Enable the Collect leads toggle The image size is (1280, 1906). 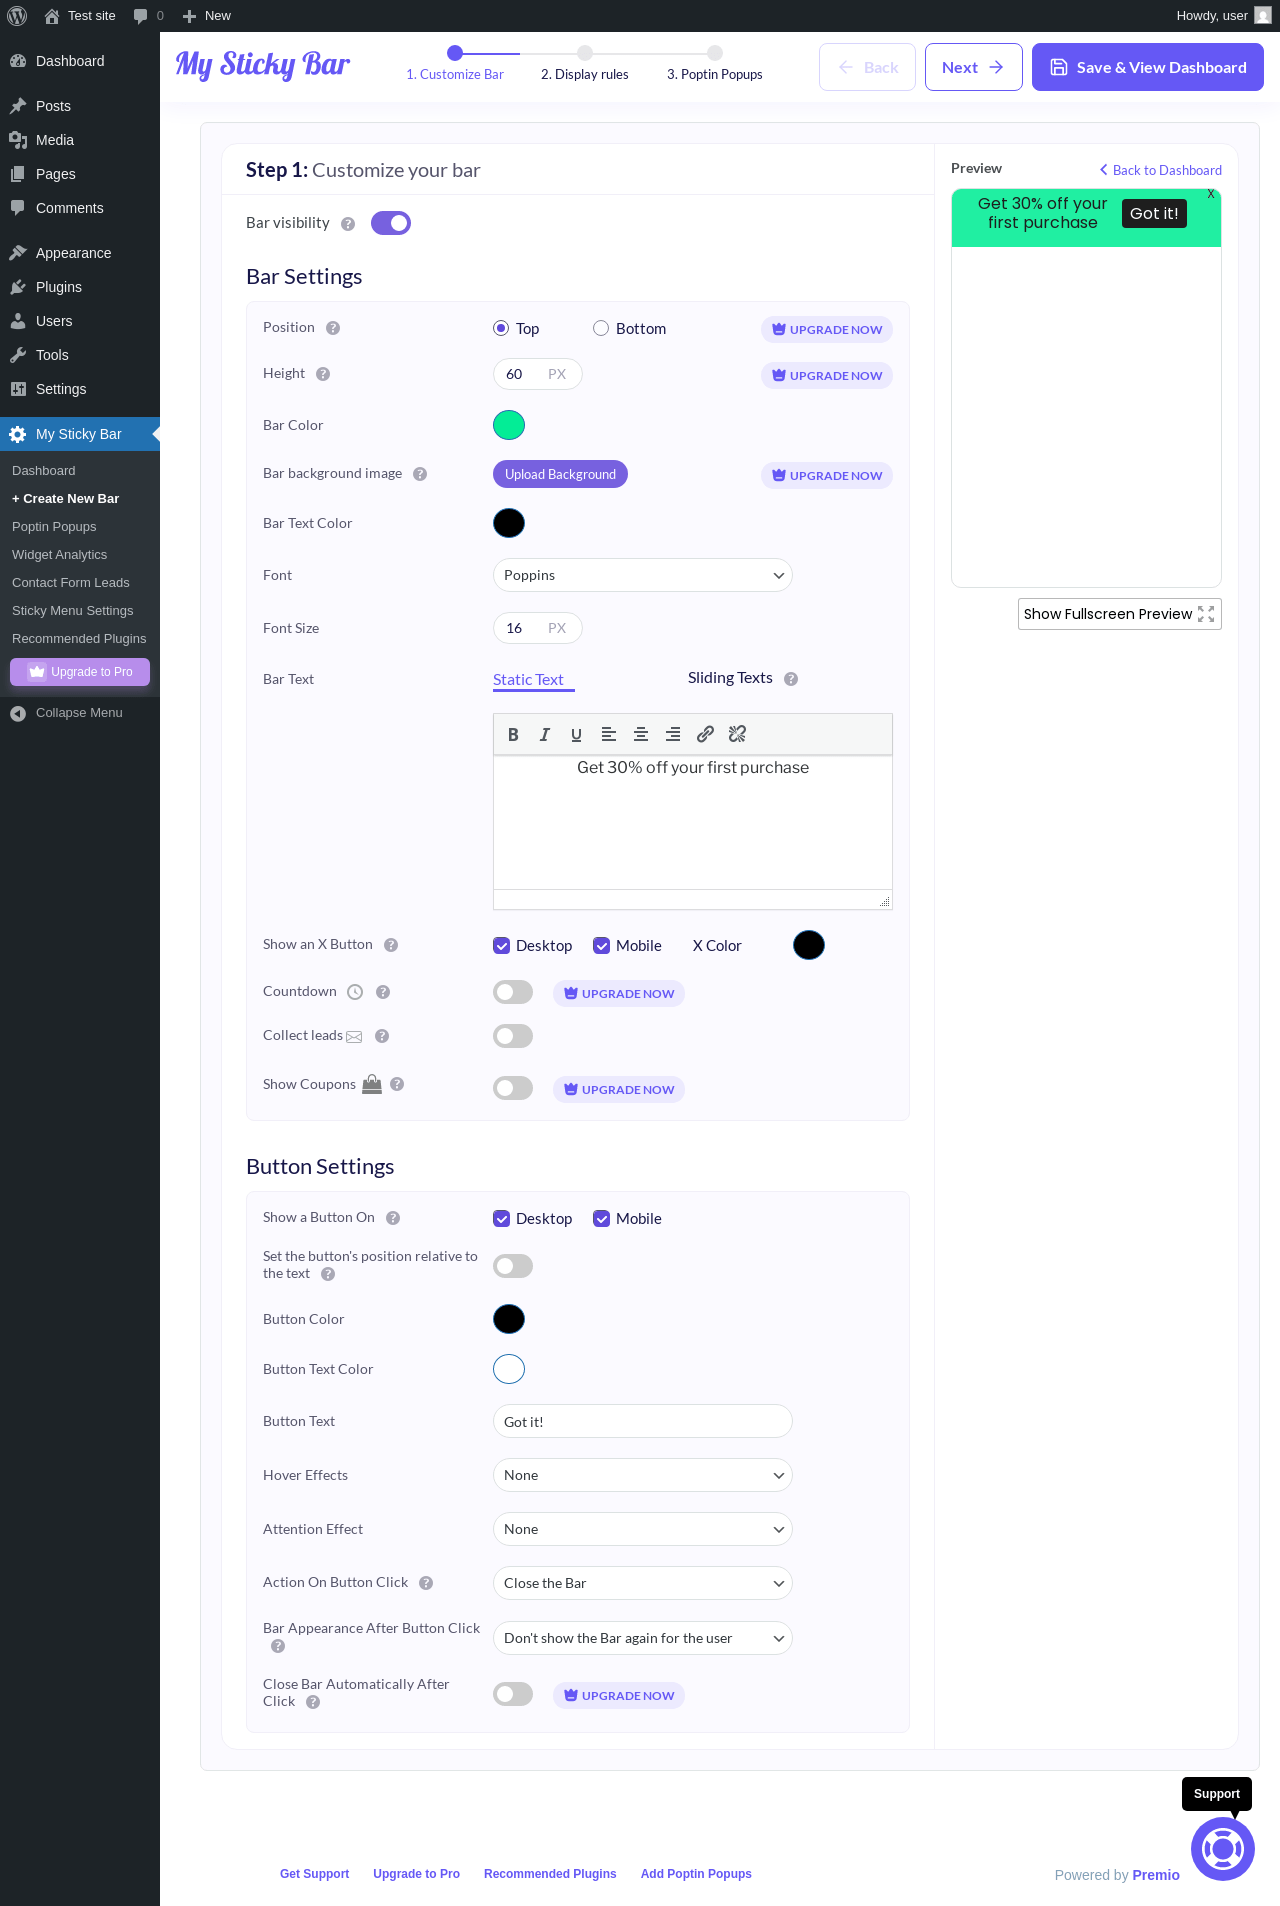point(513,1036)
